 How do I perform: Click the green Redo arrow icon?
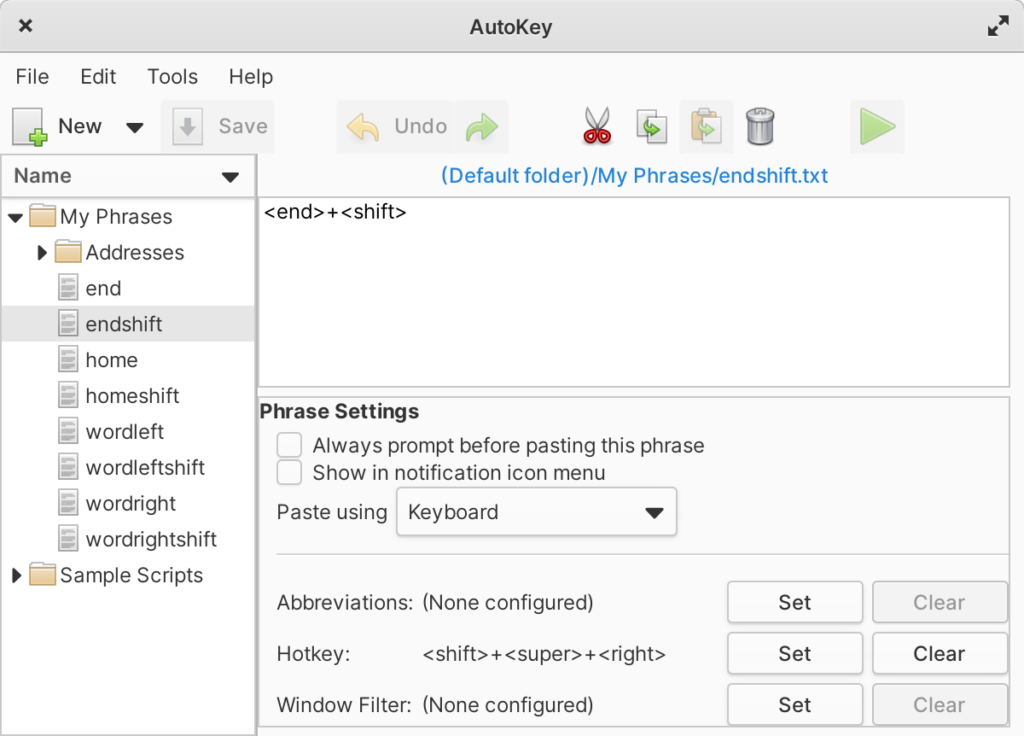pos(482,127)
